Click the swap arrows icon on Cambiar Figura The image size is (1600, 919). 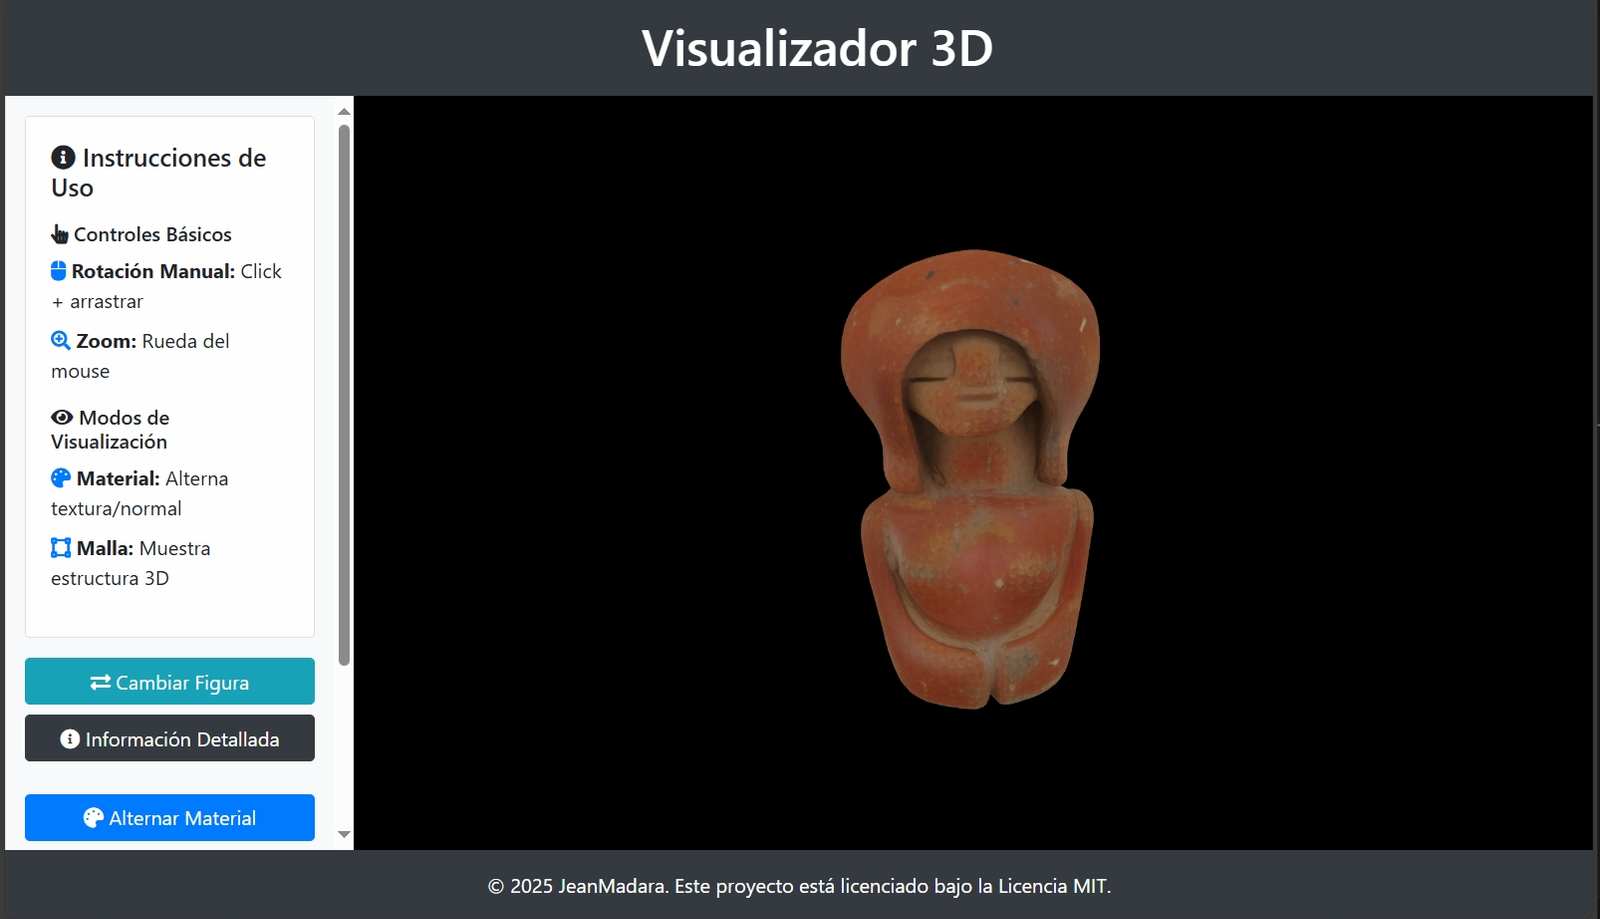click(x=100, y=683)
